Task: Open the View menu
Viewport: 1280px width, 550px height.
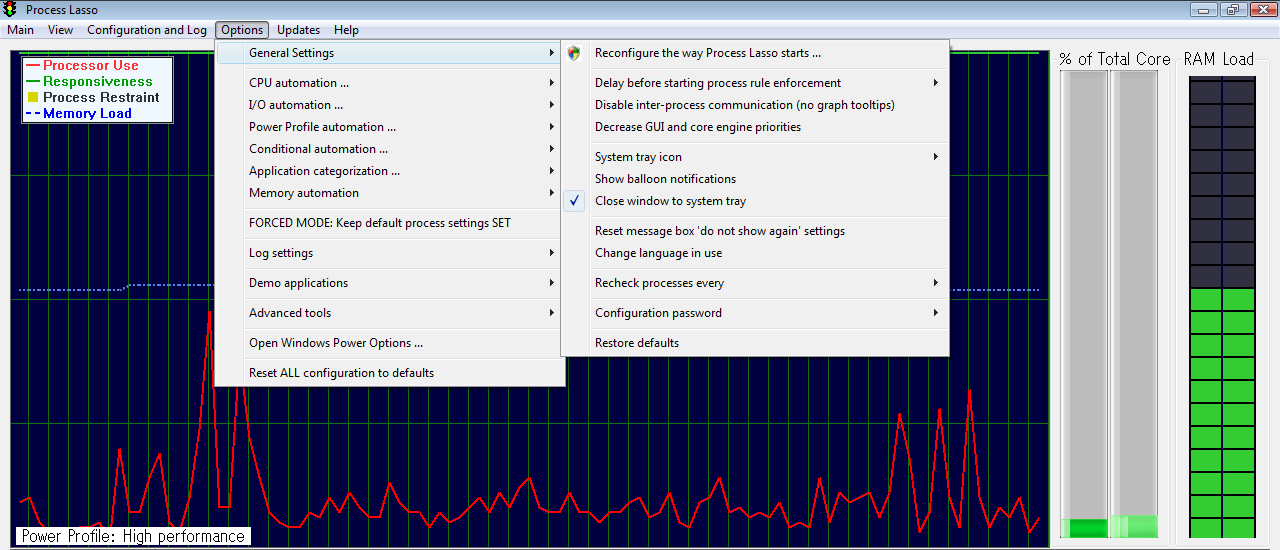Action: tap(60, 30)
